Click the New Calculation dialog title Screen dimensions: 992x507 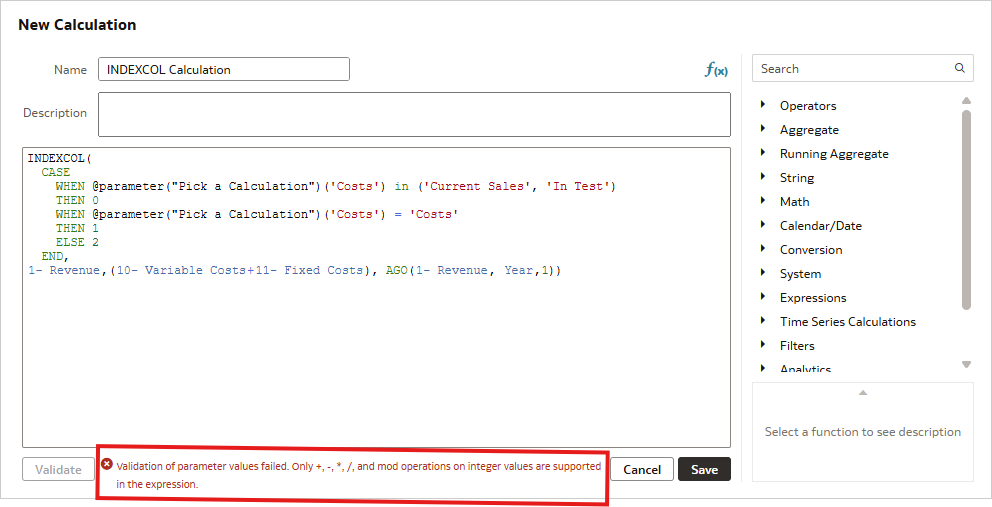(77, 25)
